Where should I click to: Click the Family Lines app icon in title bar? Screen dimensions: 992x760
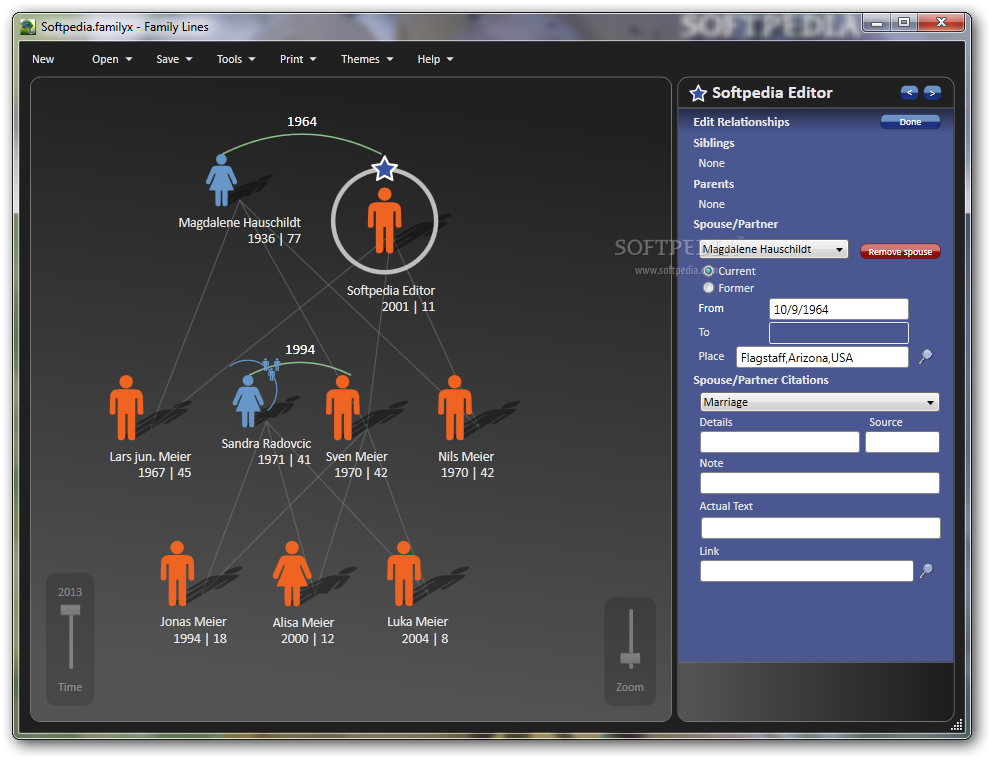(x=28, y=27)
